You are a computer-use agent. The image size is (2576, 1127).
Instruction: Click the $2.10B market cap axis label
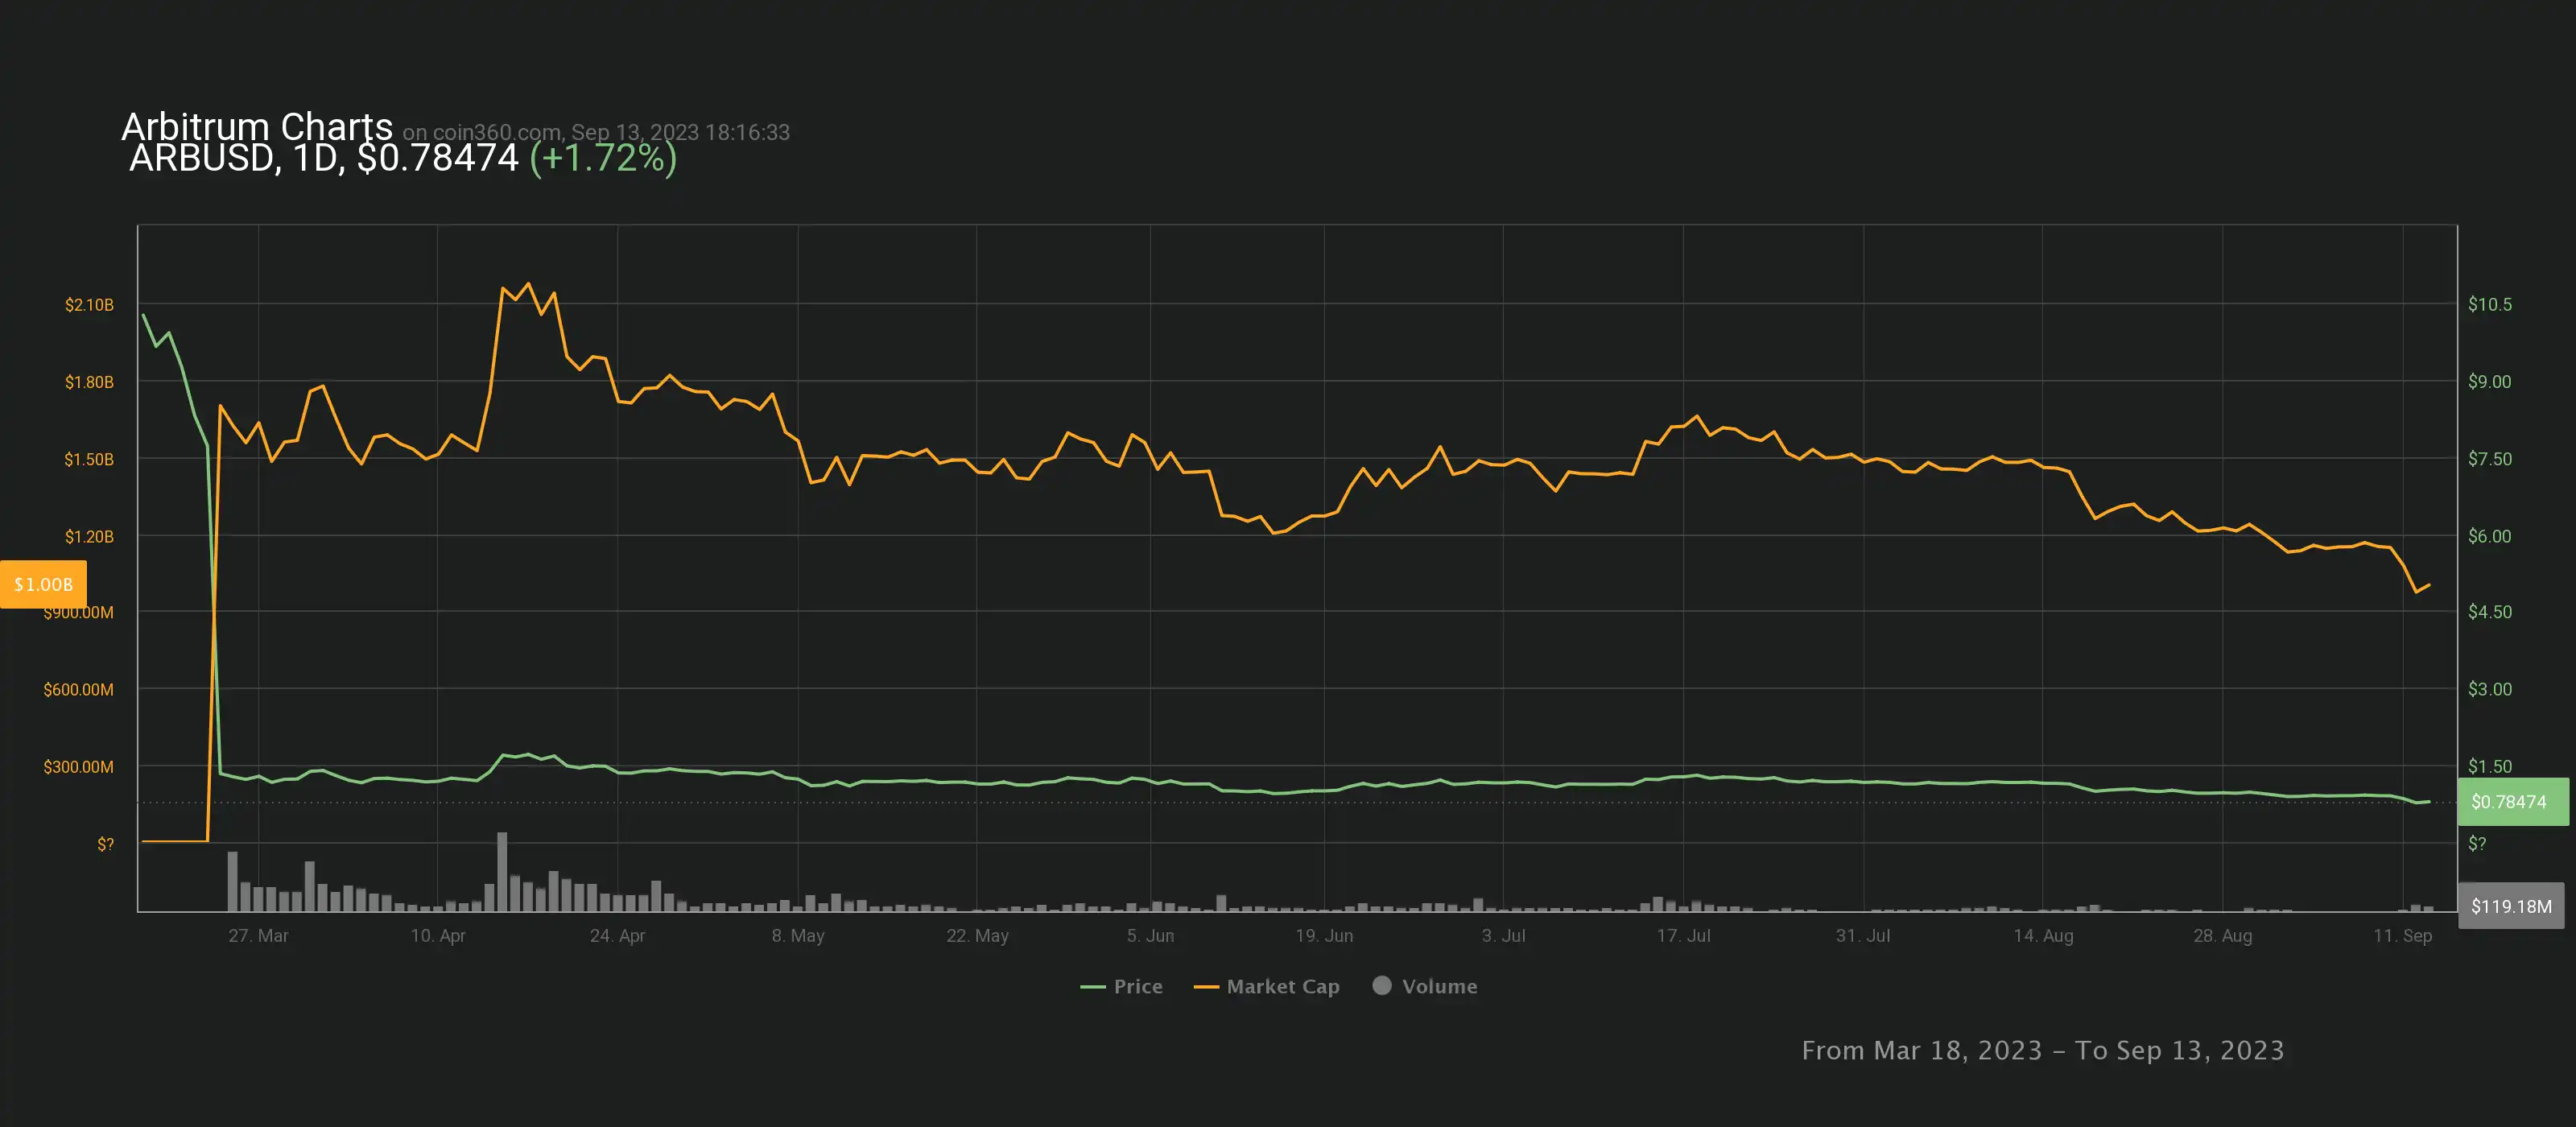coord(89,304)
